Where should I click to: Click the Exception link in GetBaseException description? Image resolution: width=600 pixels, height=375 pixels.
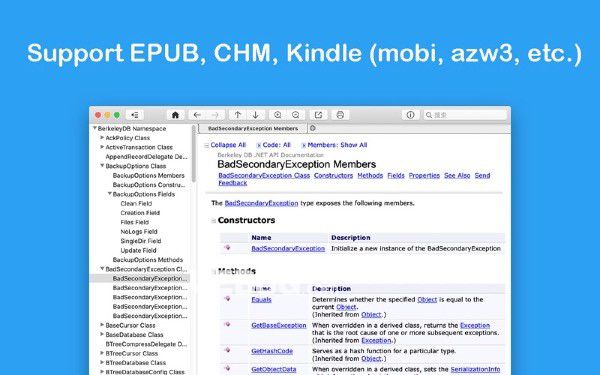tap(475, 326)
